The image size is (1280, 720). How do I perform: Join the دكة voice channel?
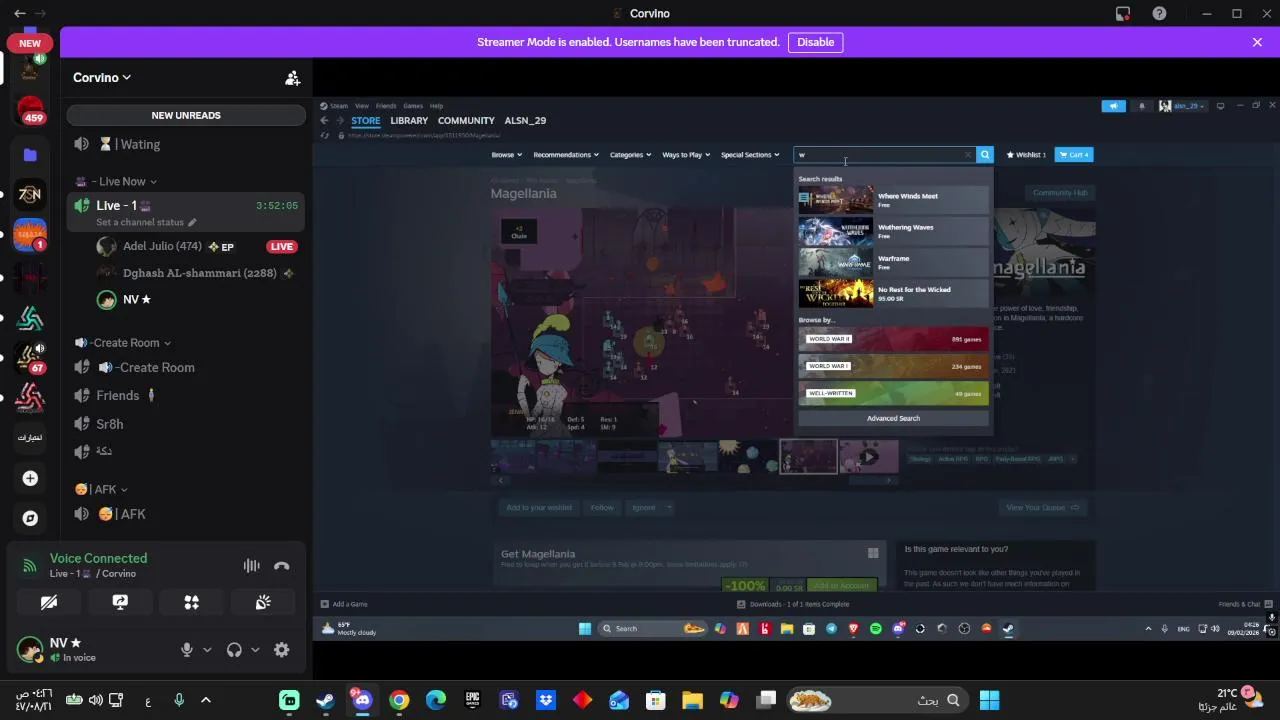pos(186,451)
